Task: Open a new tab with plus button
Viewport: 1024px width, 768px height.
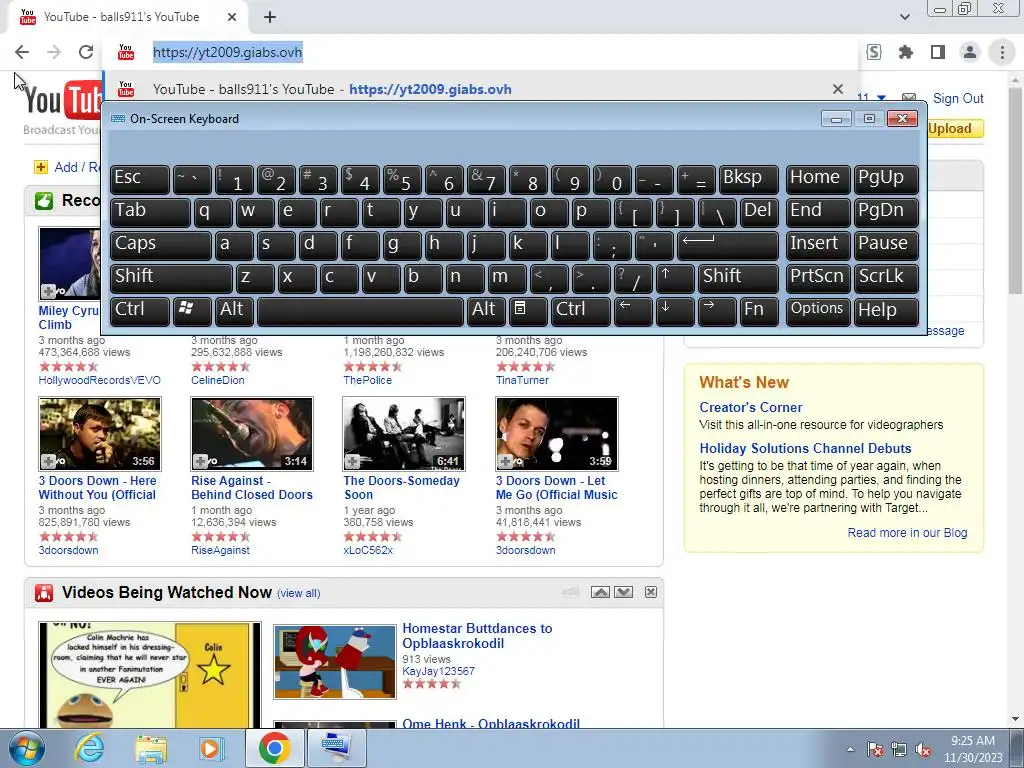Action: click(x=270, y=17)
